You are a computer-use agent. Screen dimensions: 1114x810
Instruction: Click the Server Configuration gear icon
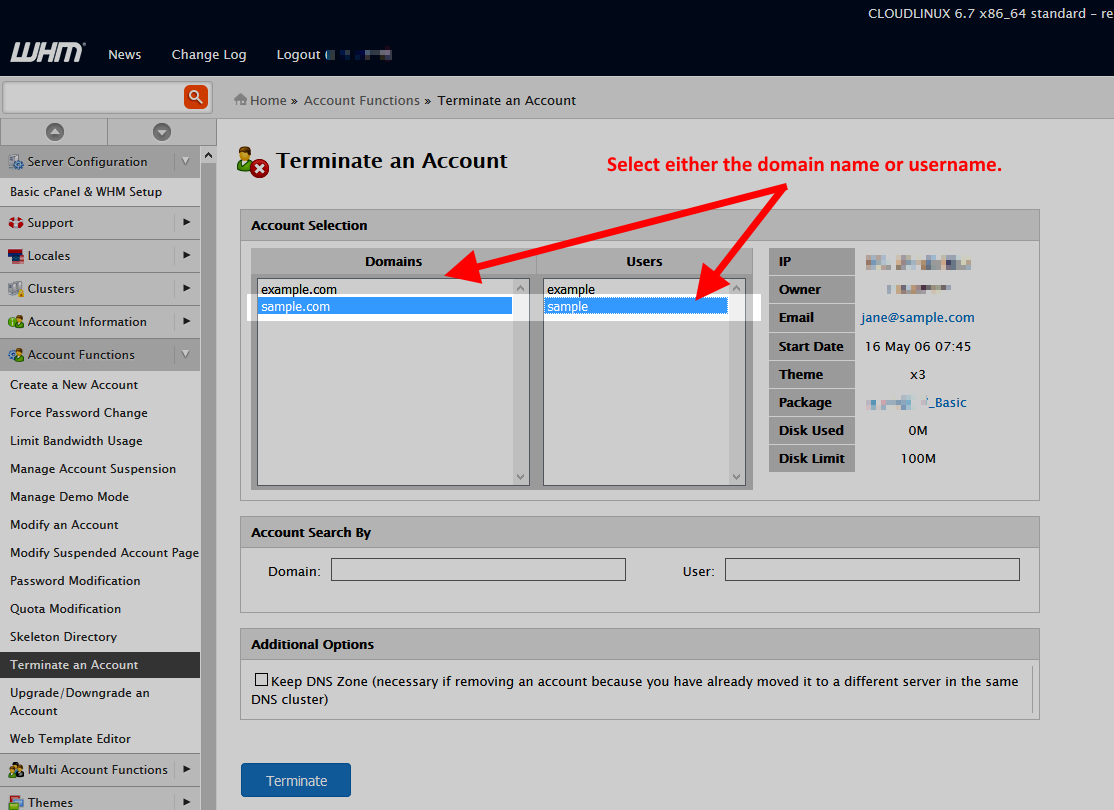coord(16,162)
